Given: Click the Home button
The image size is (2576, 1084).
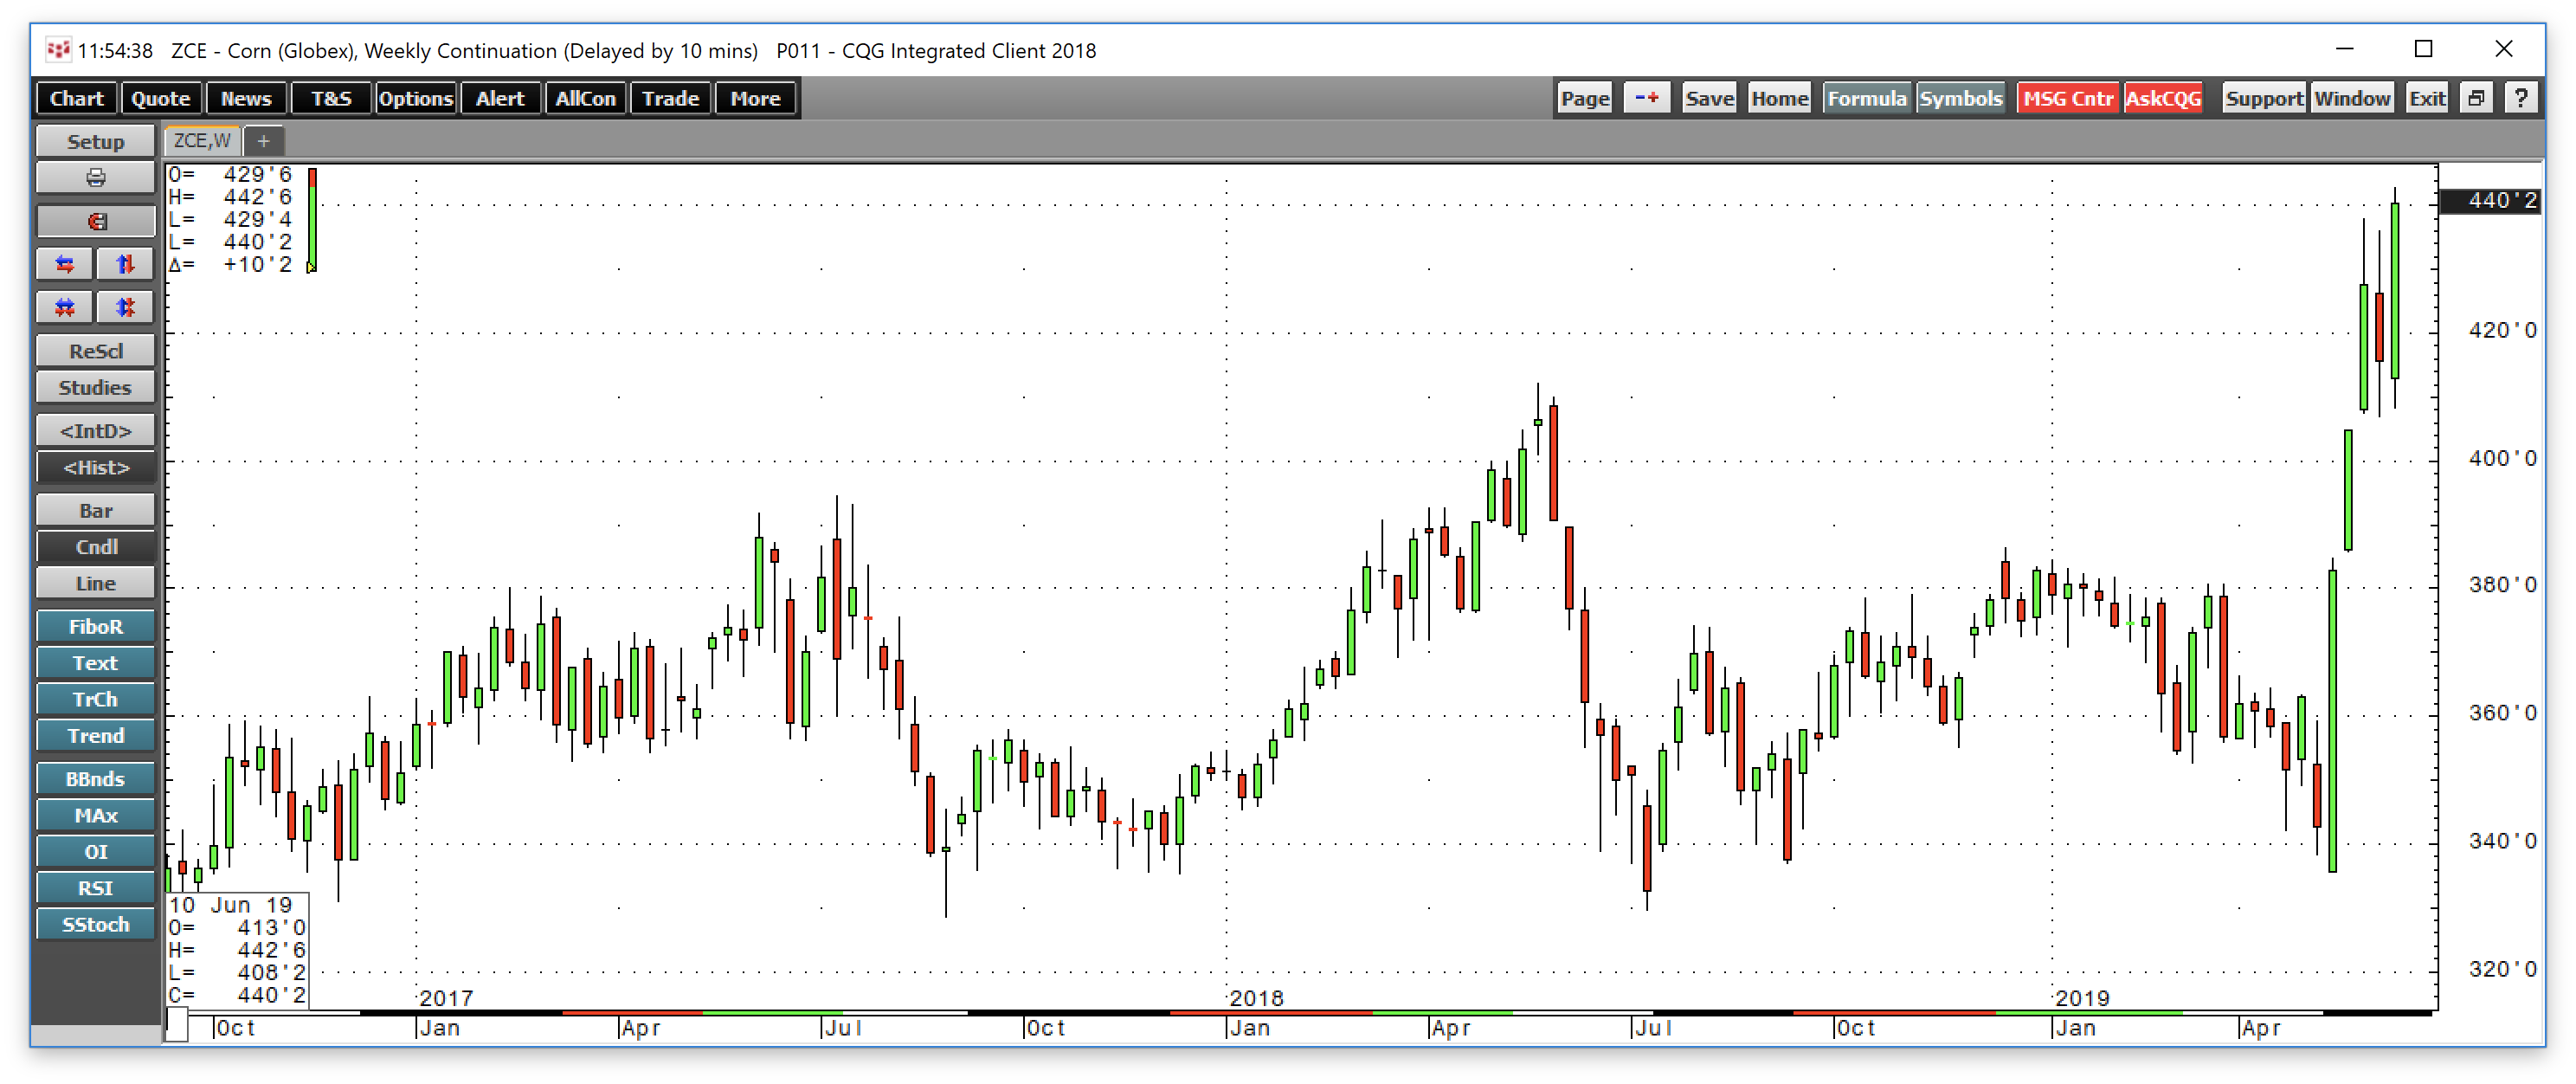Looking at the screenshot, I should click(1779, 98).
